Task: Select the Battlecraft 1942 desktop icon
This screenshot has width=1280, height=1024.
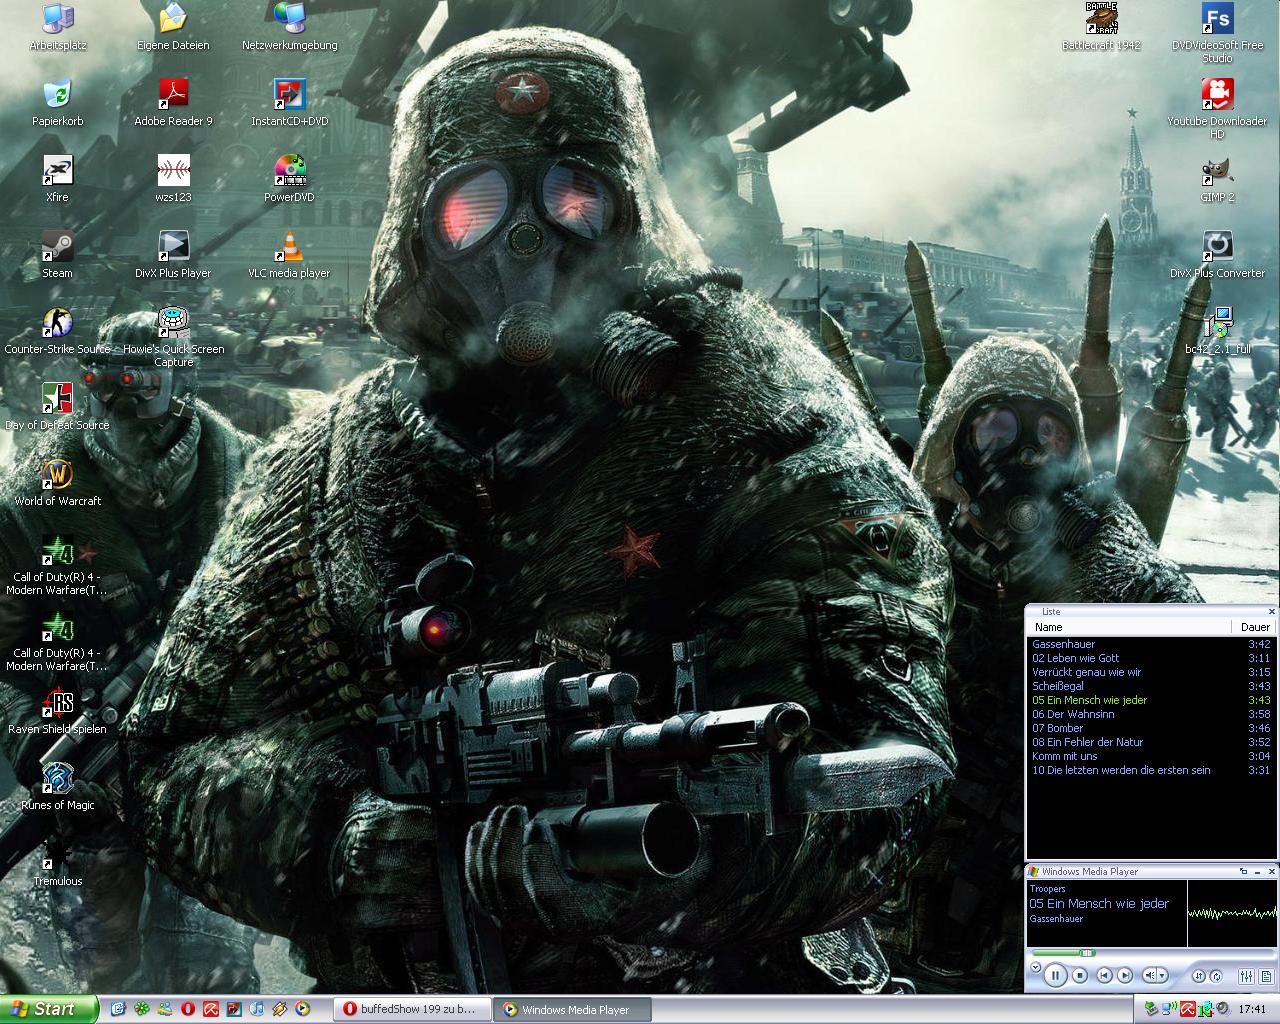Action: (x=1101, y=27)
